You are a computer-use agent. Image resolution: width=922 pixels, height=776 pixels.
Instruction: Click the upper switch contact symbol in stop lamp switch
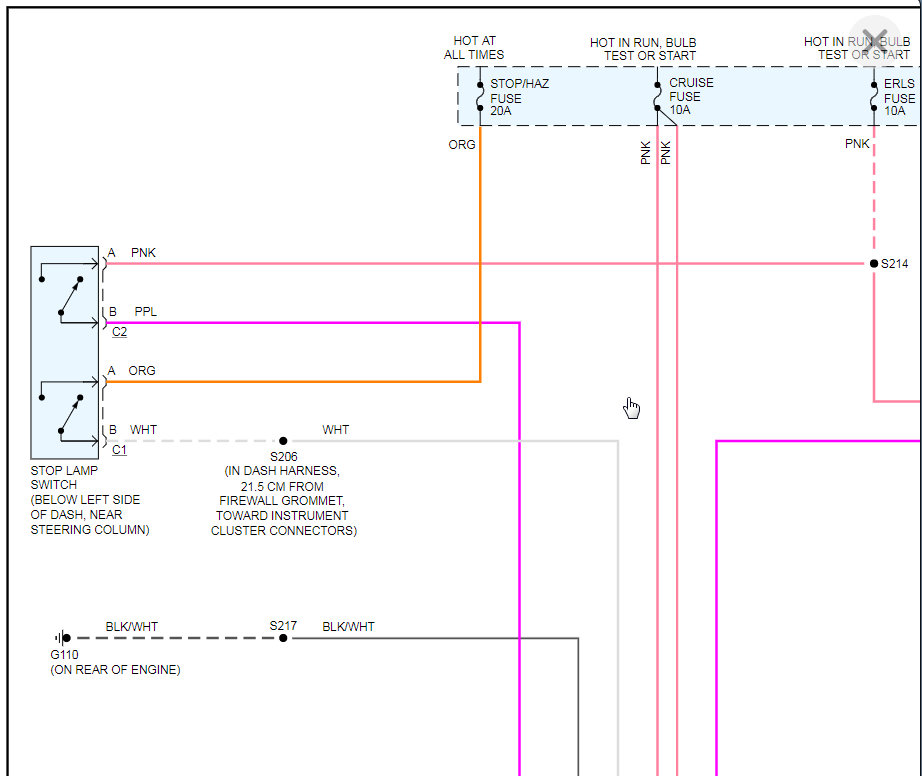click(69, 293)
